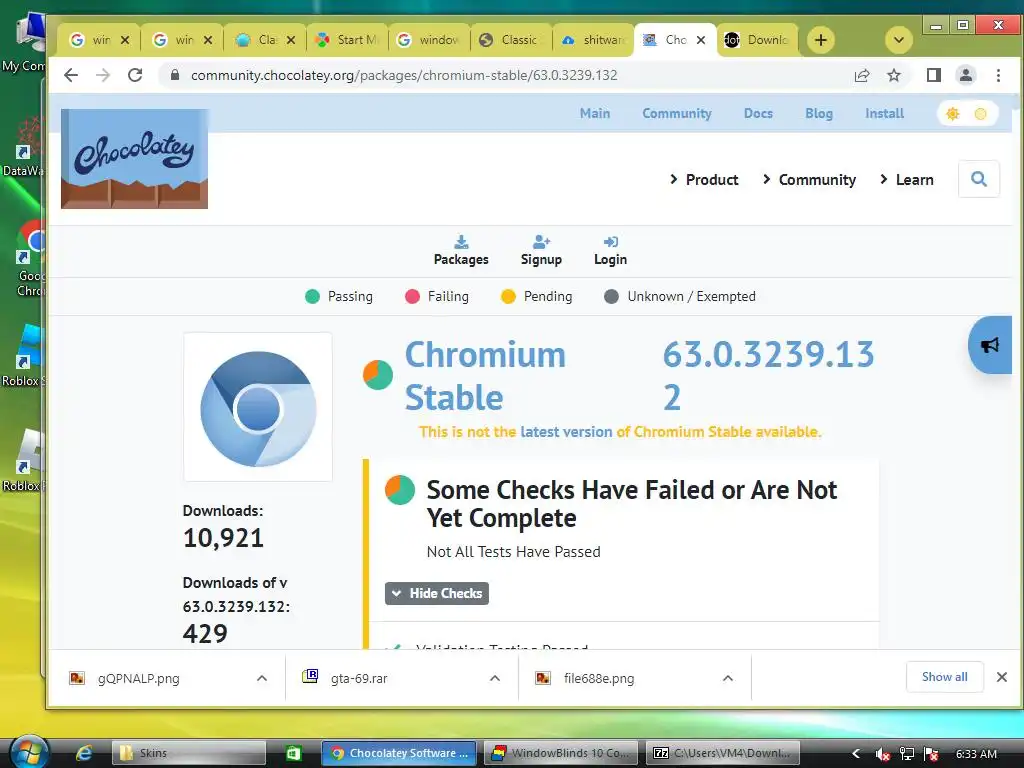Open a new tab with the plus button

pyautogui.click(x=821, y=40)
